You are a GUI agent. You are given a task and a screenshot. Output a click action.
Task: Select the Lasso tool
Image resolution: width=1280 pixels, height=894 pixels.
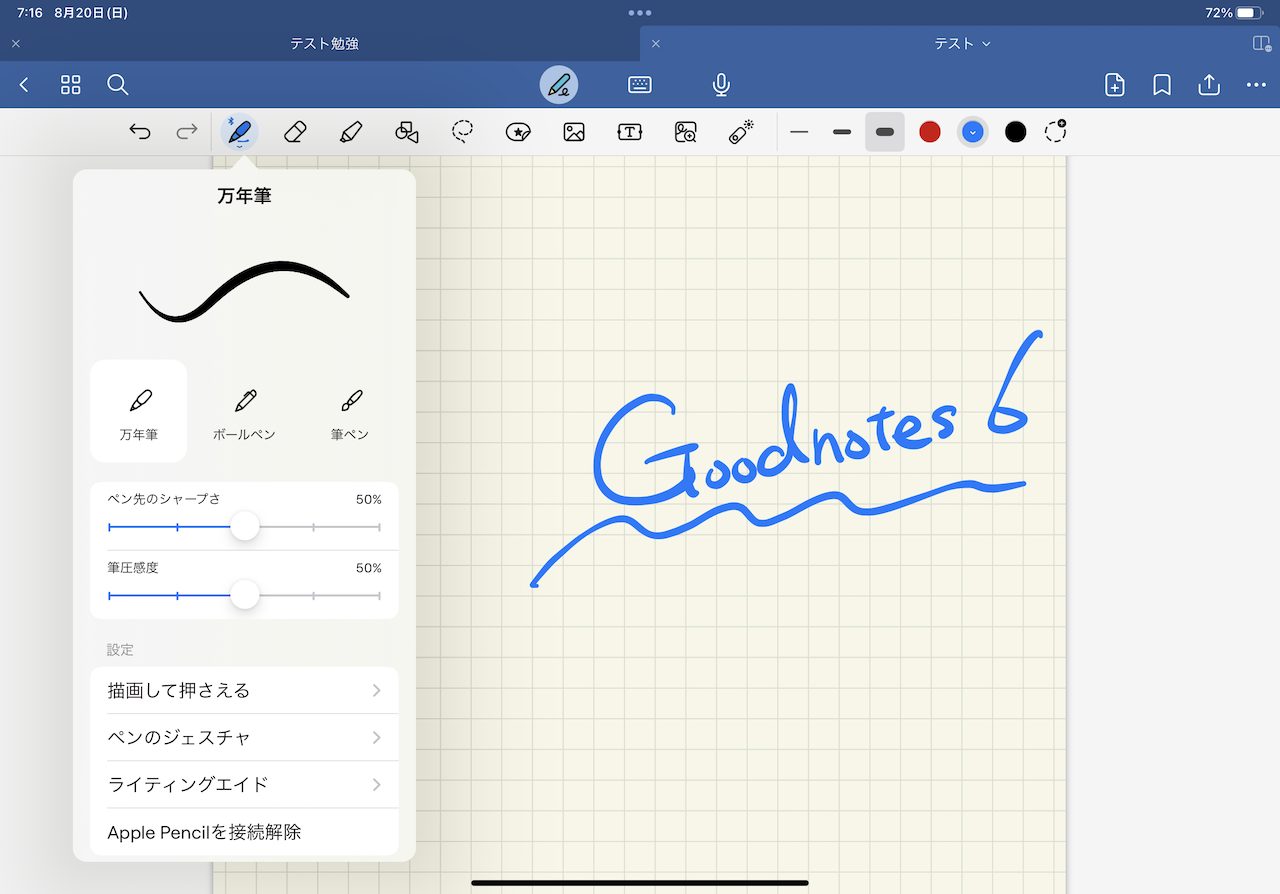click(x=462, y=132)
